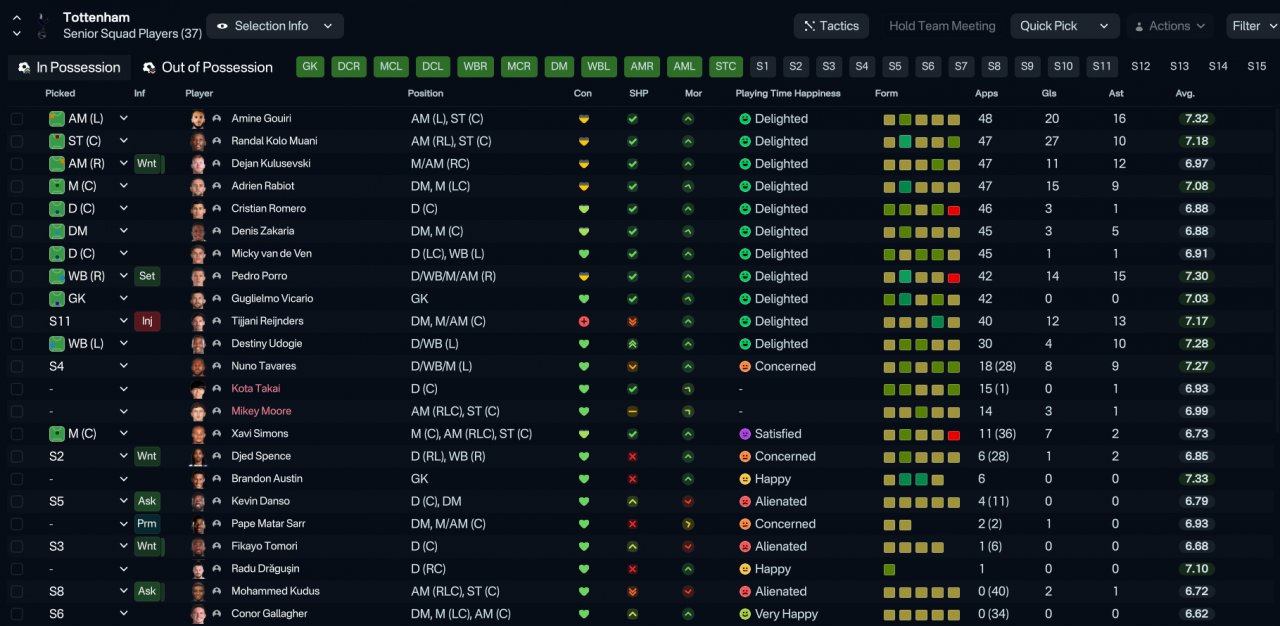Click the Tottenham club badge icon
Image resolution: width=1280 pixels, height=626 pixels.
(41, 25)
